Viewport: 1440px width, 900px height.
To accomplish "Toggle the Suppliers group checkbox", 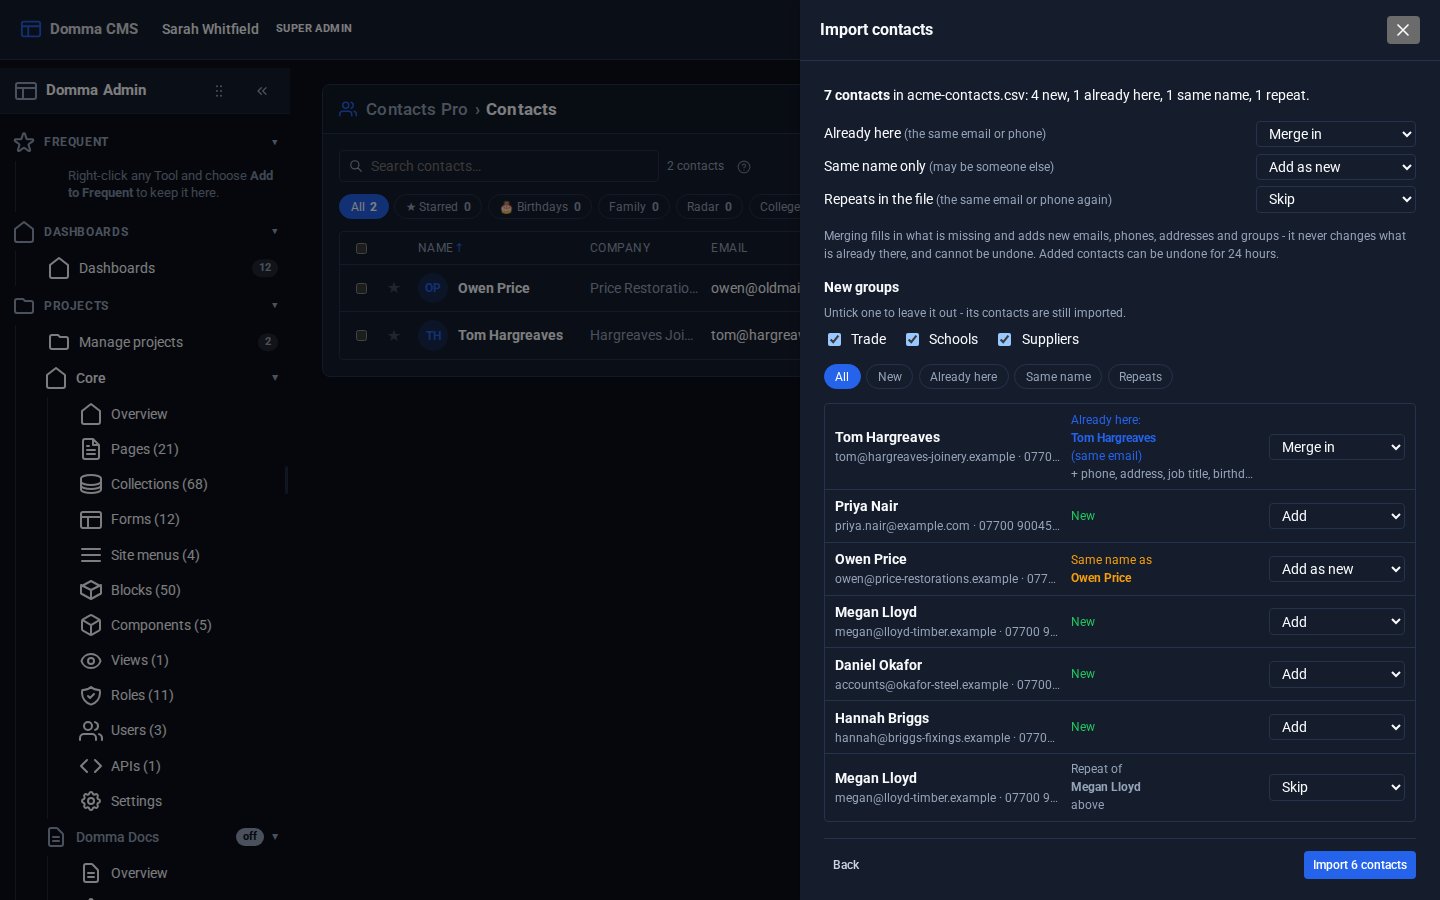I will click(1004, 340).
